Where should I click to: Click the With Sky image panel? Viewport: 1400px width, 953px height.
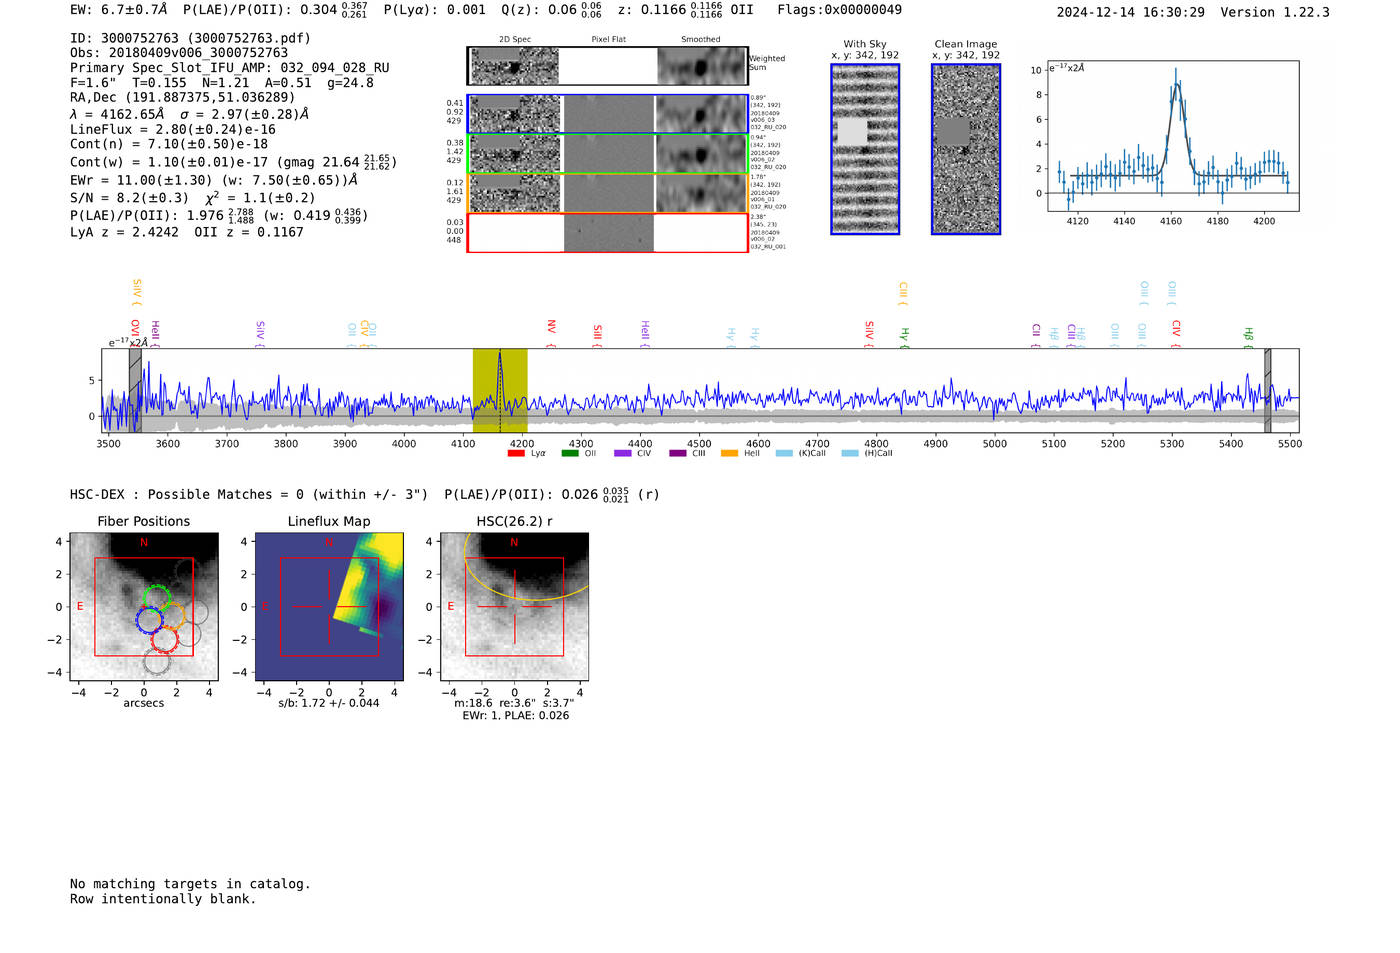click(x=865, y=149)
